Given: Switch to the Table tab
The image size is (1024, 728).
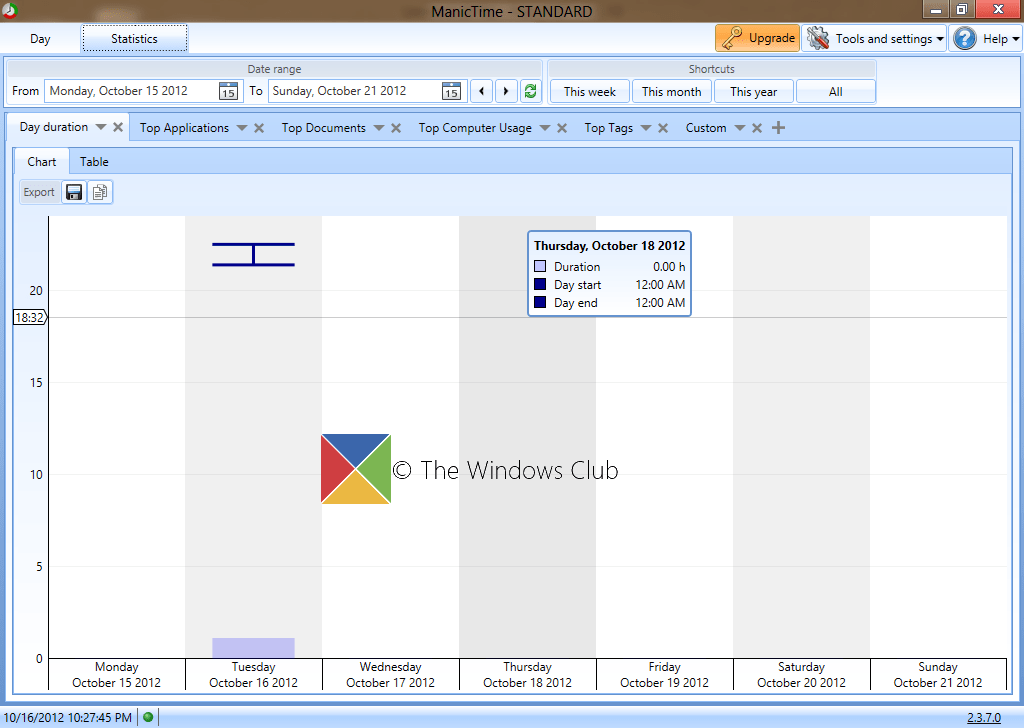Looking at the screenshot, I should [x=93, y=161].
